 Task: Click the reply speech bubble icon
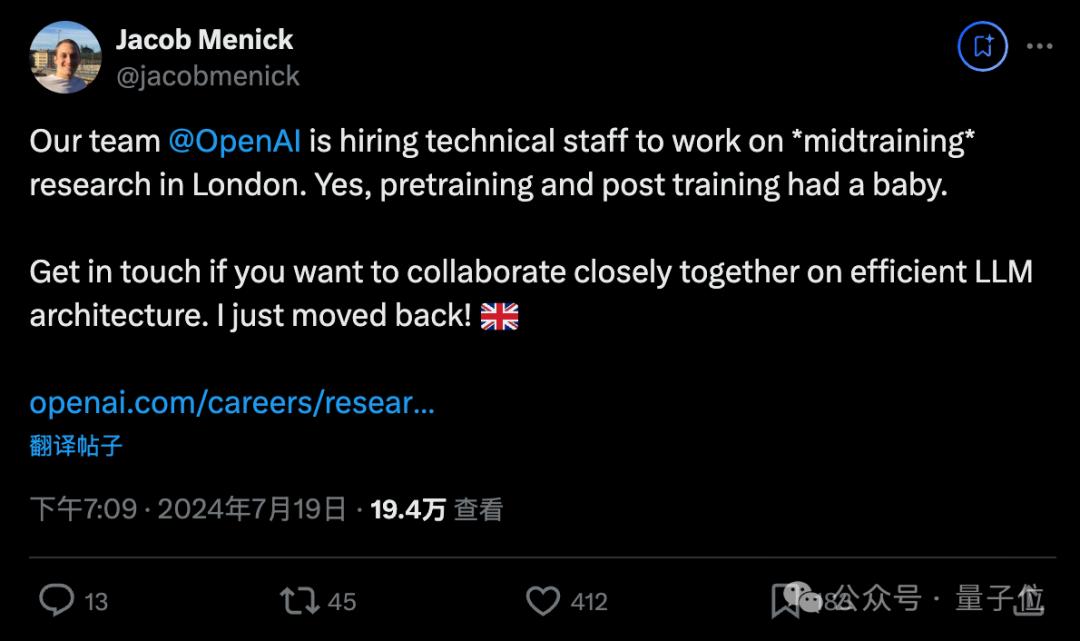pos(57,600)
